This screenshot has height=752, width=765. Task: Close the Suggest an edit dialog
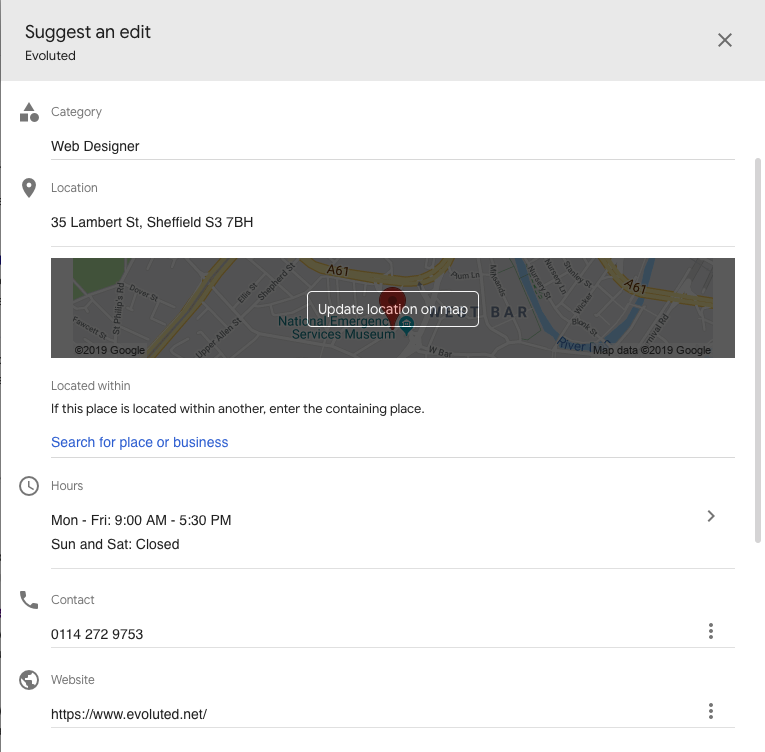coord(725,40)
